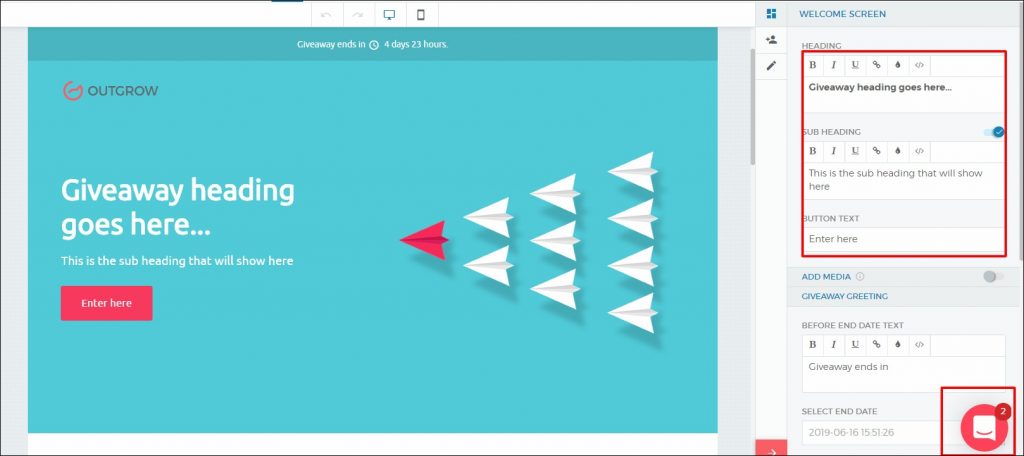This screenshot has height=456, width=1024.
Task: Enable the Add Media toggle
Action: [x=992, y=277]
